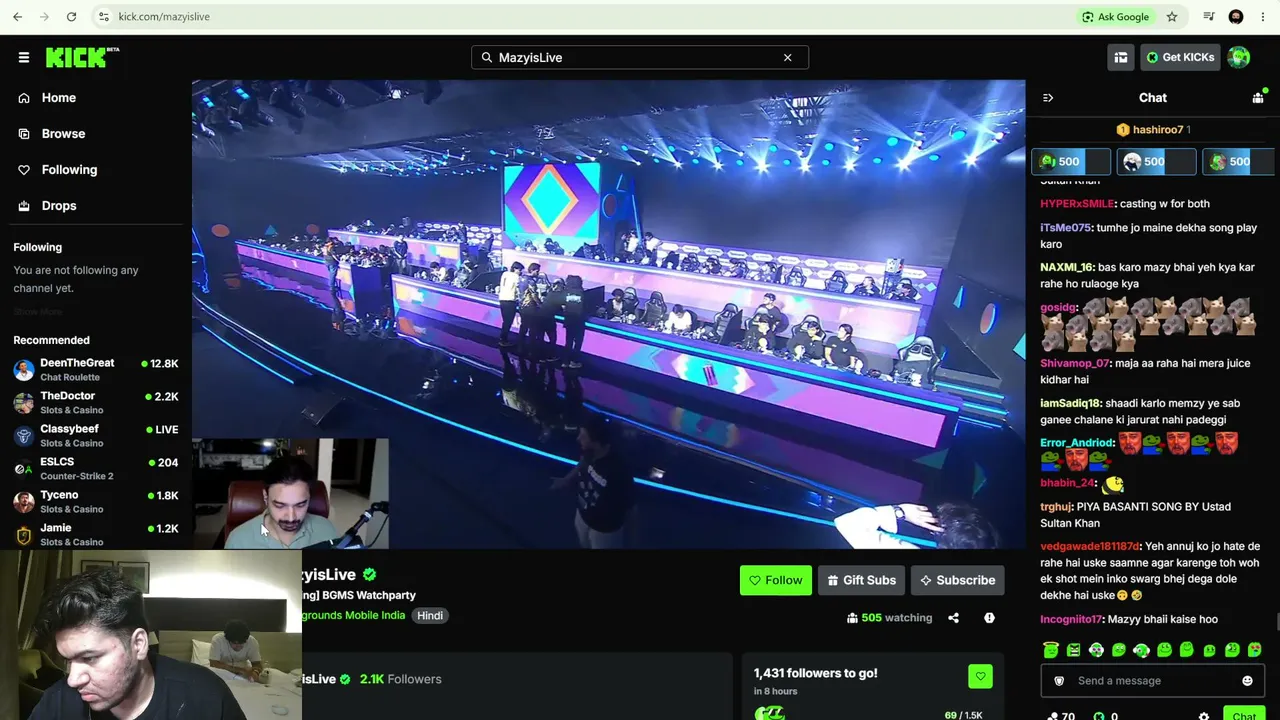Viewport: 1280px width, 720px height.
Task: Click the NAXMI_16 username in chat
Action: pyautogui.click(x=1066, y=268)
